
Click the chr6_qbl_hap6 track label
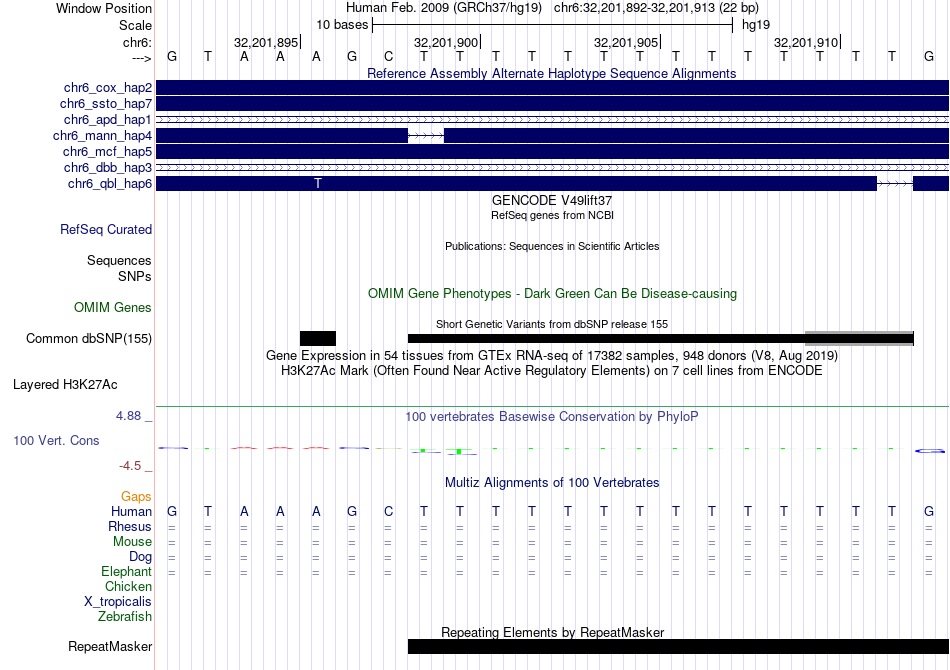(110, 184)
